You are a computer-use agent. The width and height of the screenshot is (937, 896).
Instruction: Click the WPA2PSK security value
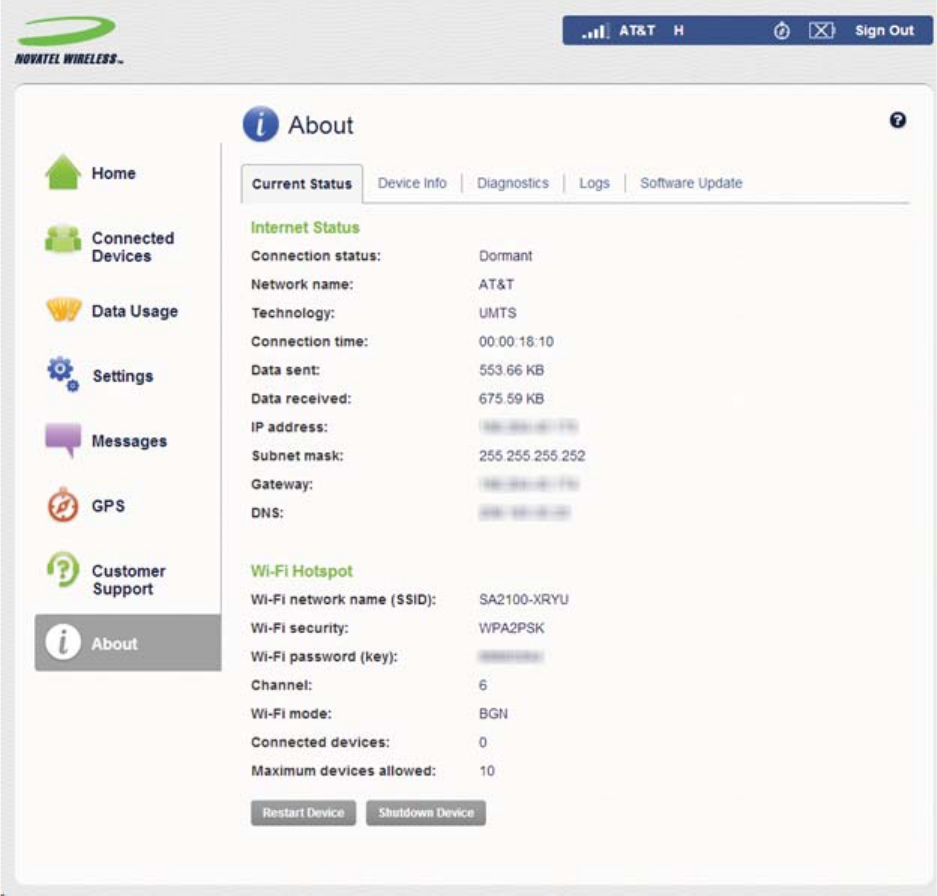pos(512,628)
